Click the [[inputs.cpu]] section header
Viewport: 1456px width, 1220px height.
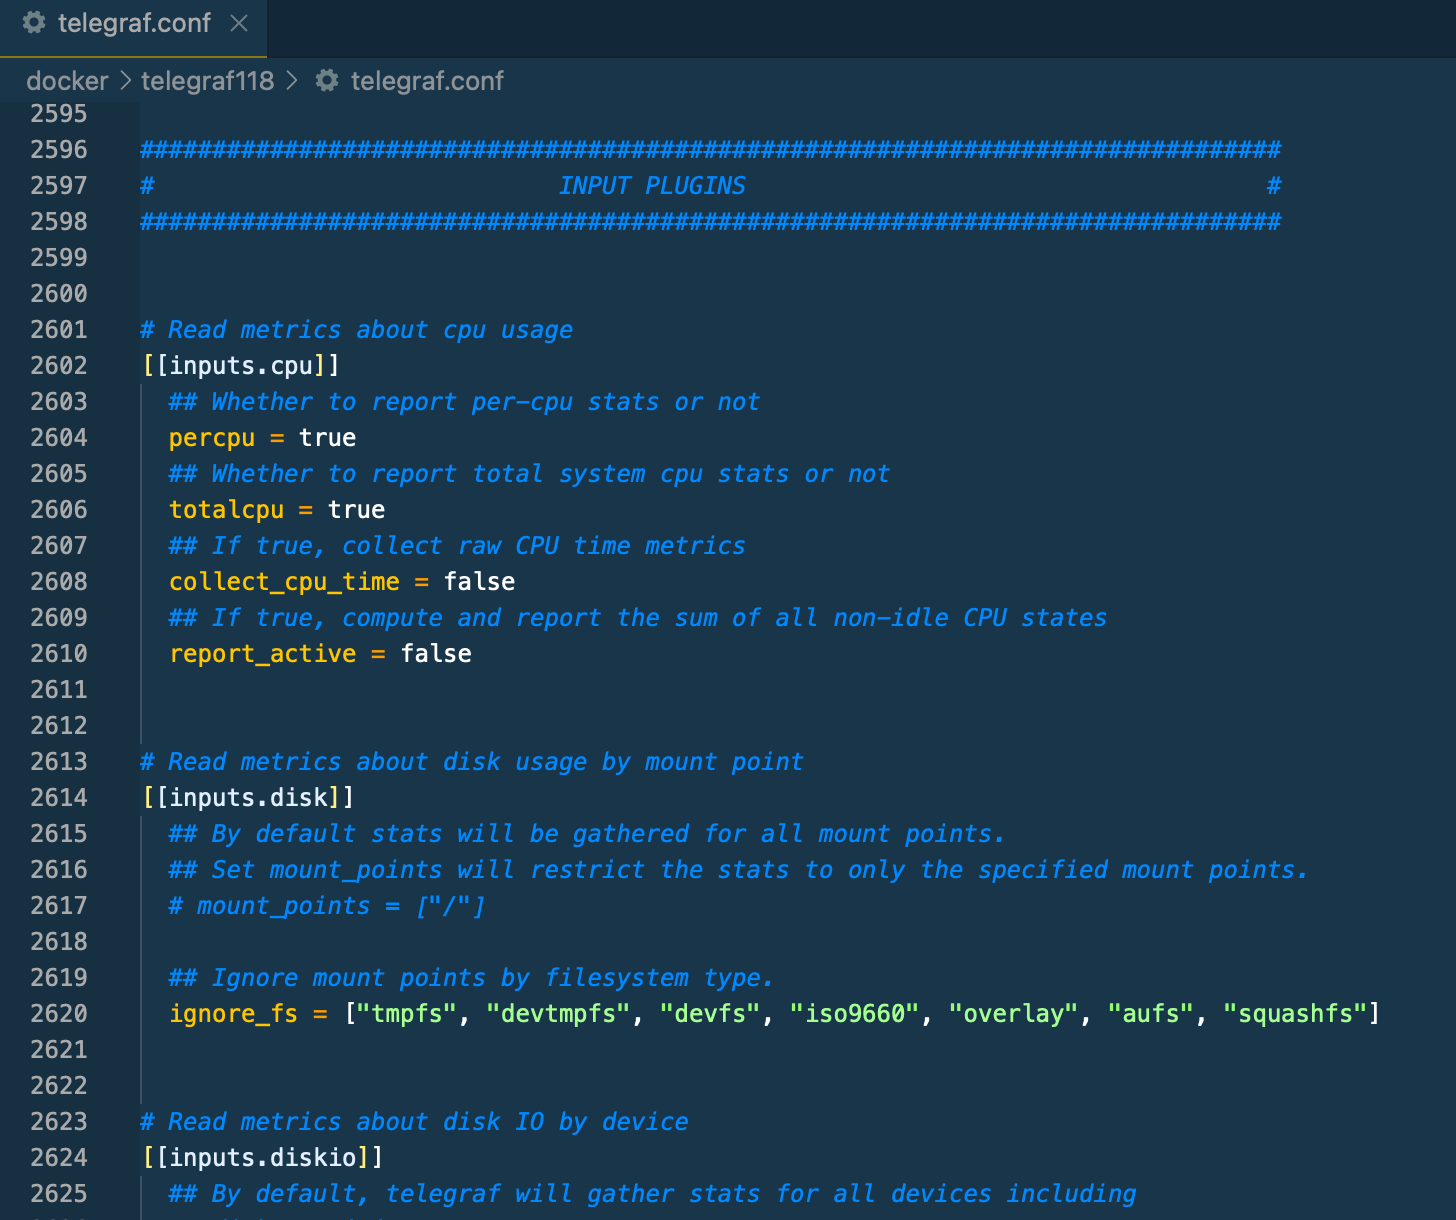(241, 366)
